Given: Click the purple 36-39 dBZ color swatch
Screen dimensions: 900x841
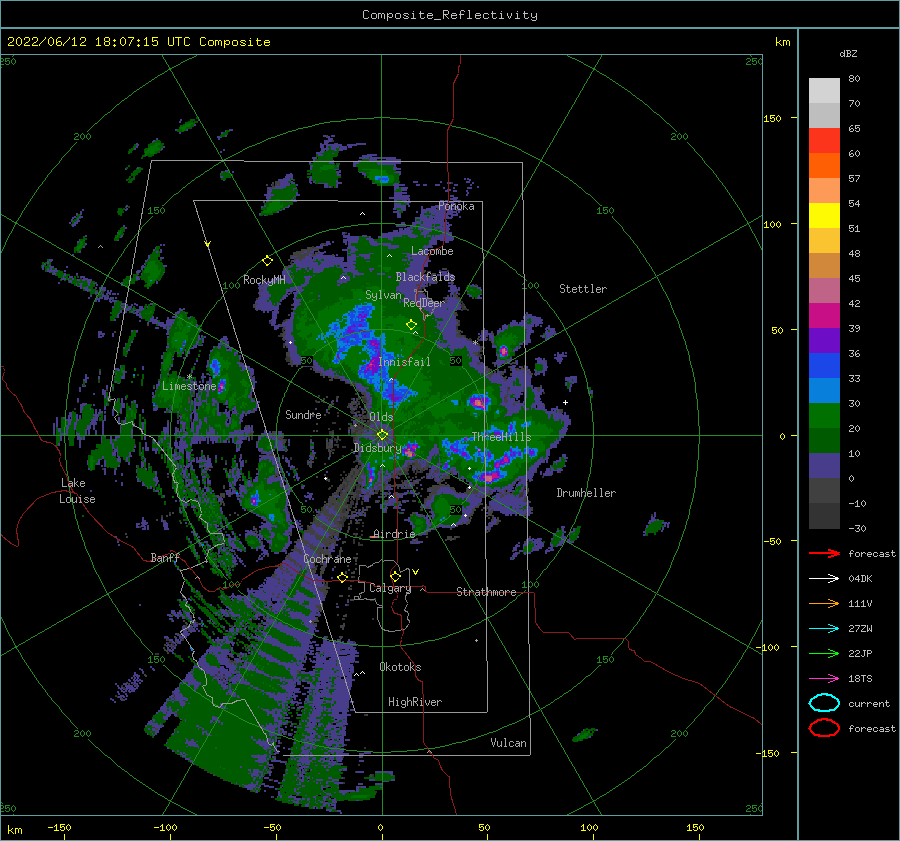Looking at the screenshot, I should (x=824, y=341).
